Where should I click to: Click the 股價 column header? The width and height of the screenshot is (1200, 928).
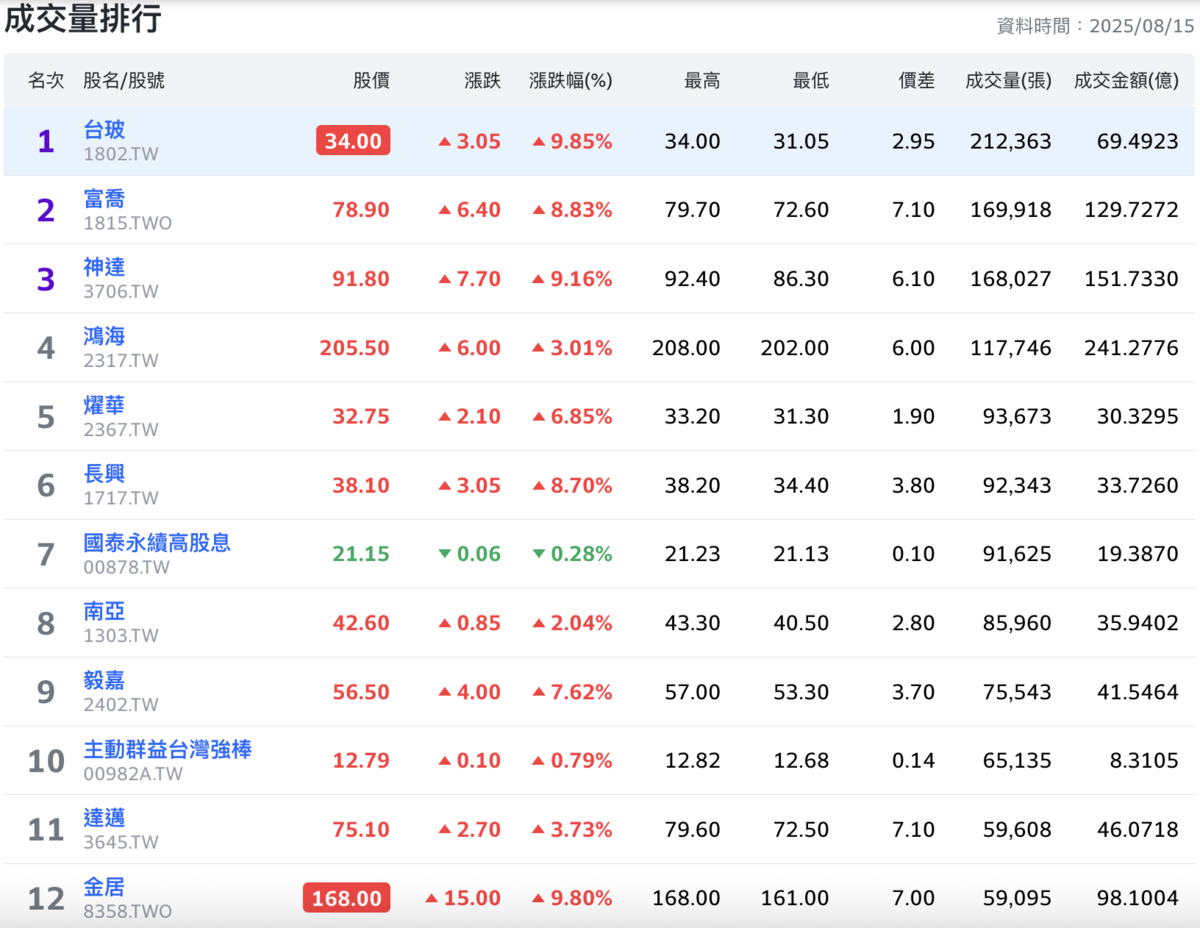[x=371, y=81]
